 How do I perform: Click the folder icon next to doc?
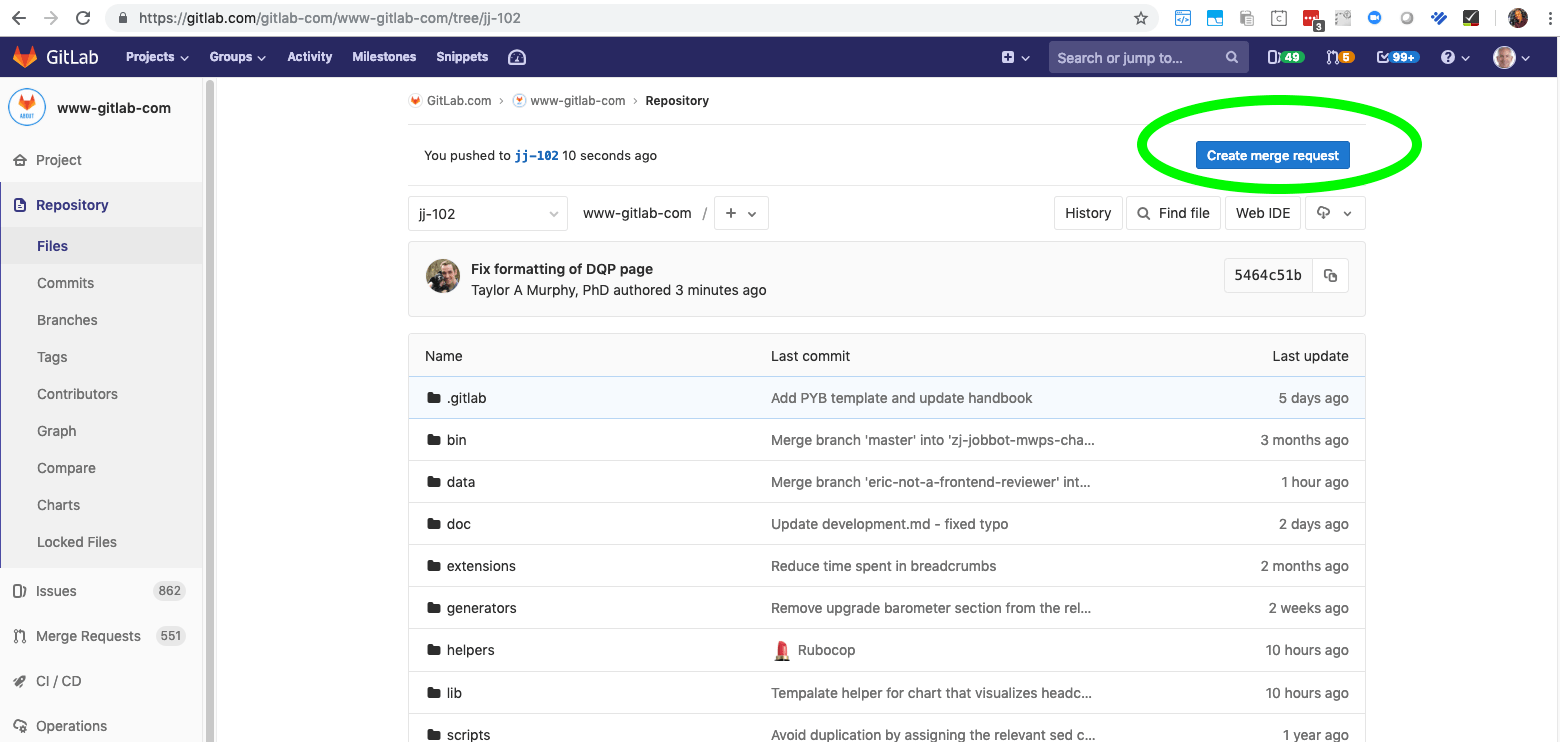433,524
